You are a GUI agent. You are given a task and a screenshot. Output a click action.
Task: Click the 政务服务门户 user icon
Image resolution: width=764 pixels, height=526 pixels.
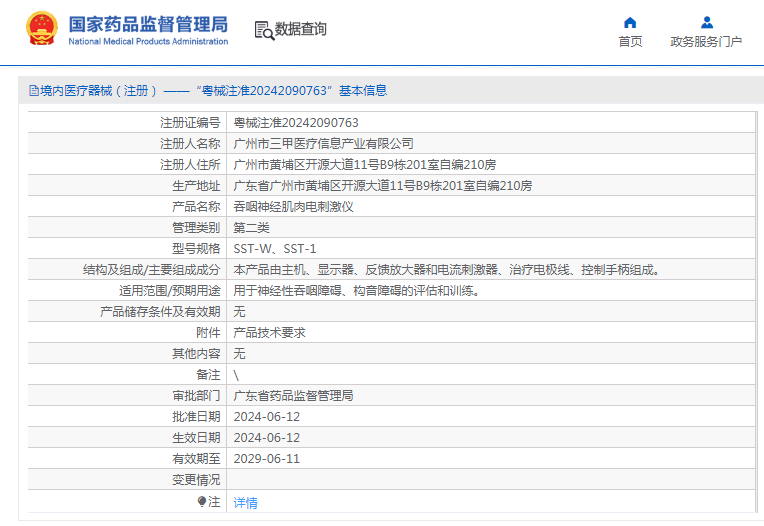(x=707, y=22)
